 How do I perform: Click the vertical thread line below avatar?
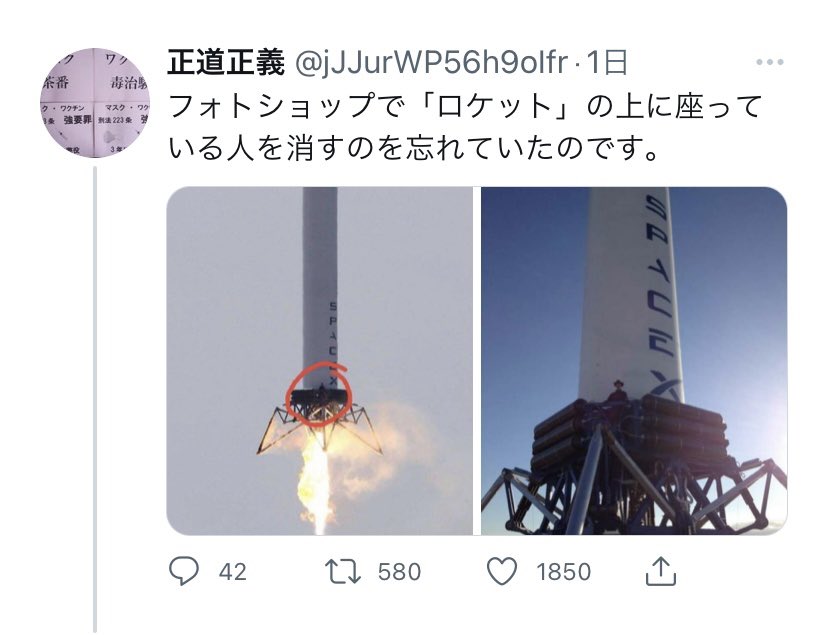(96, 400)
